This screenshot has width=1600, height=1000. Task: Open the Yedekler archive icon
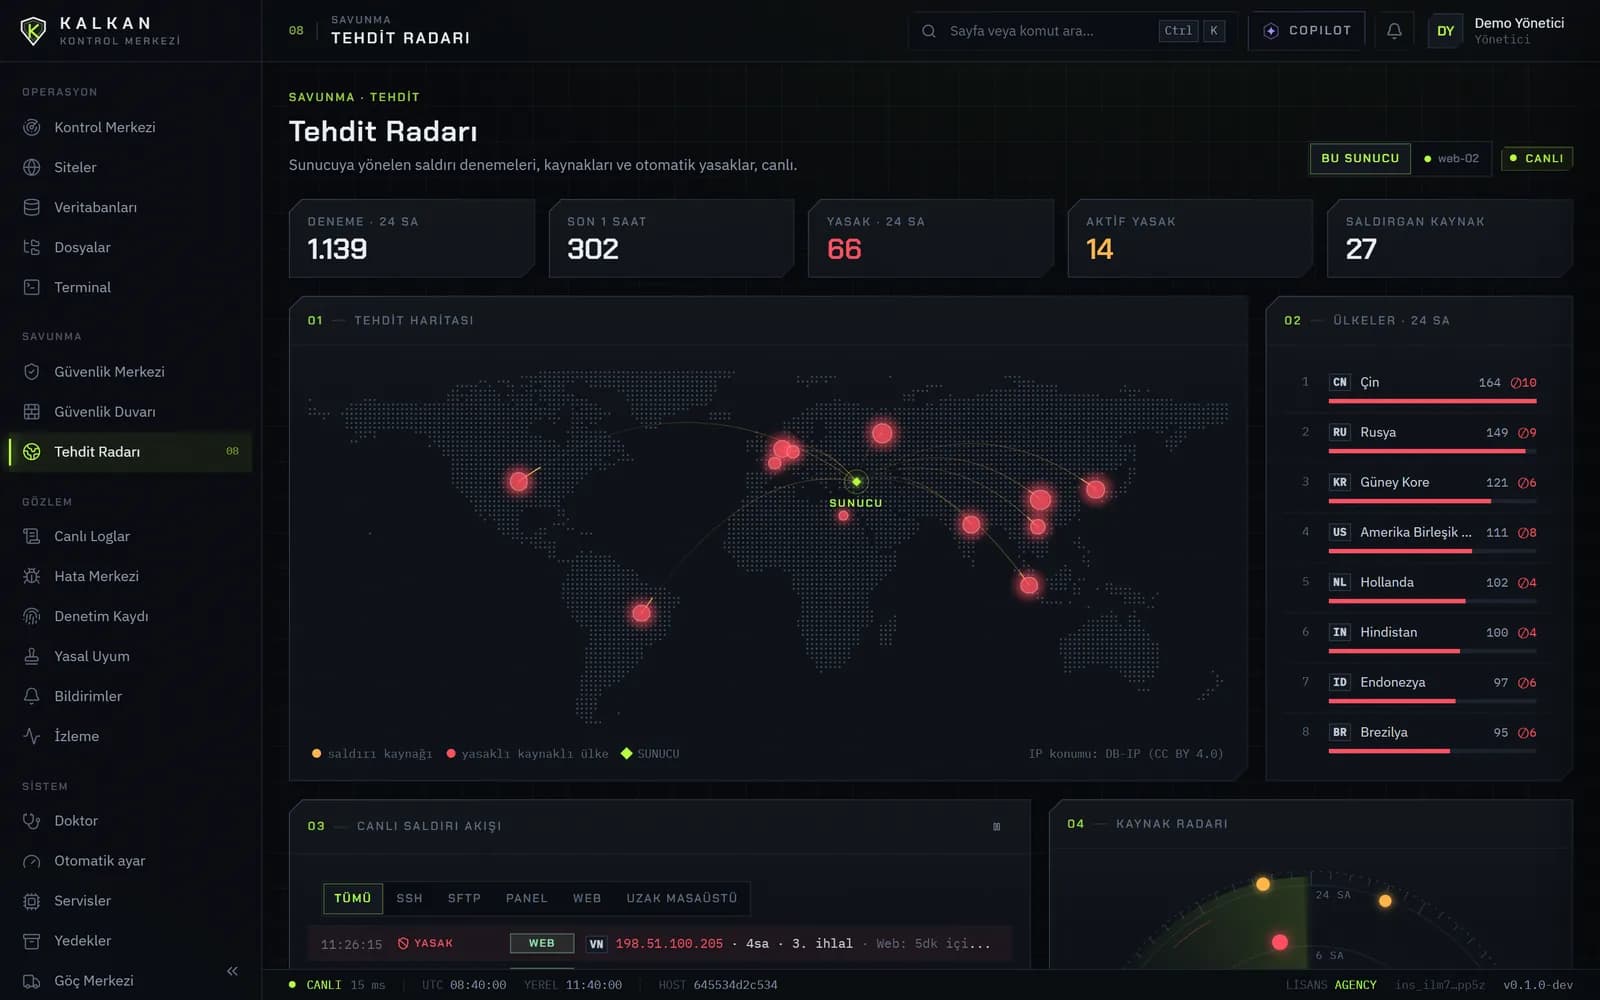click(32, 941)
